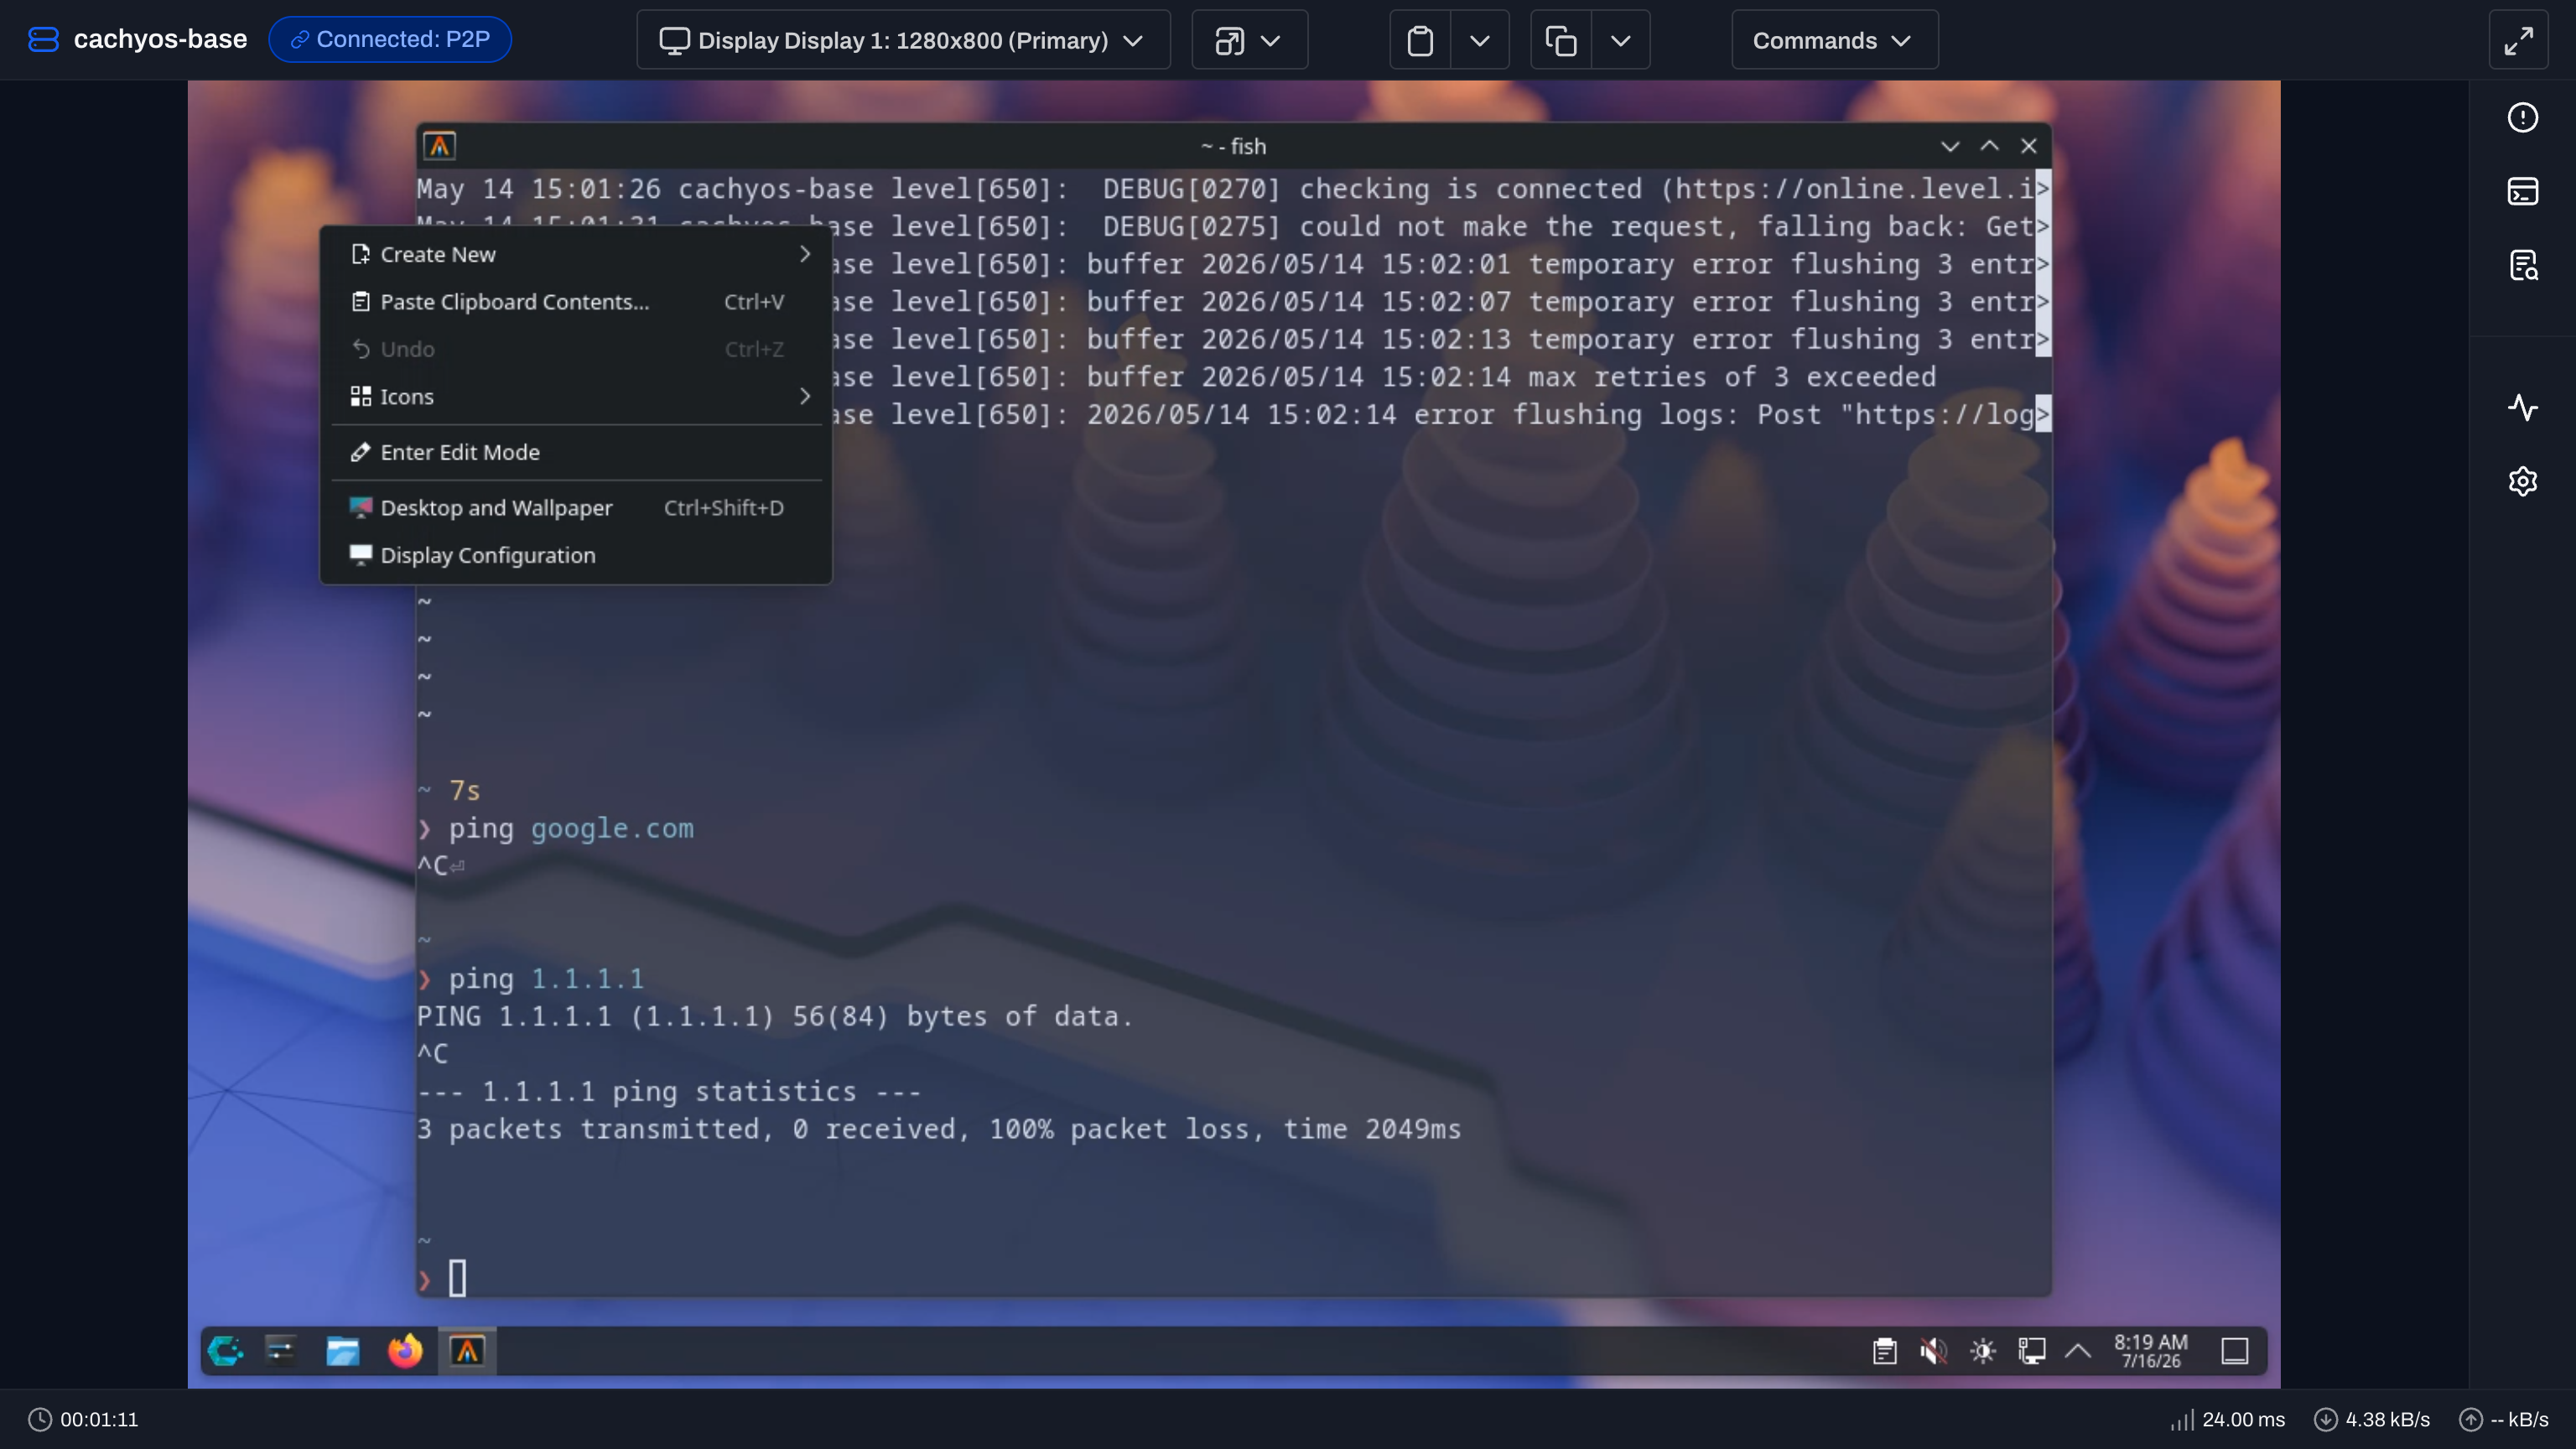This screenshot has height=1449, width=2576.
Task: Maximize the fish terminal window
Action: [1990, 146]
